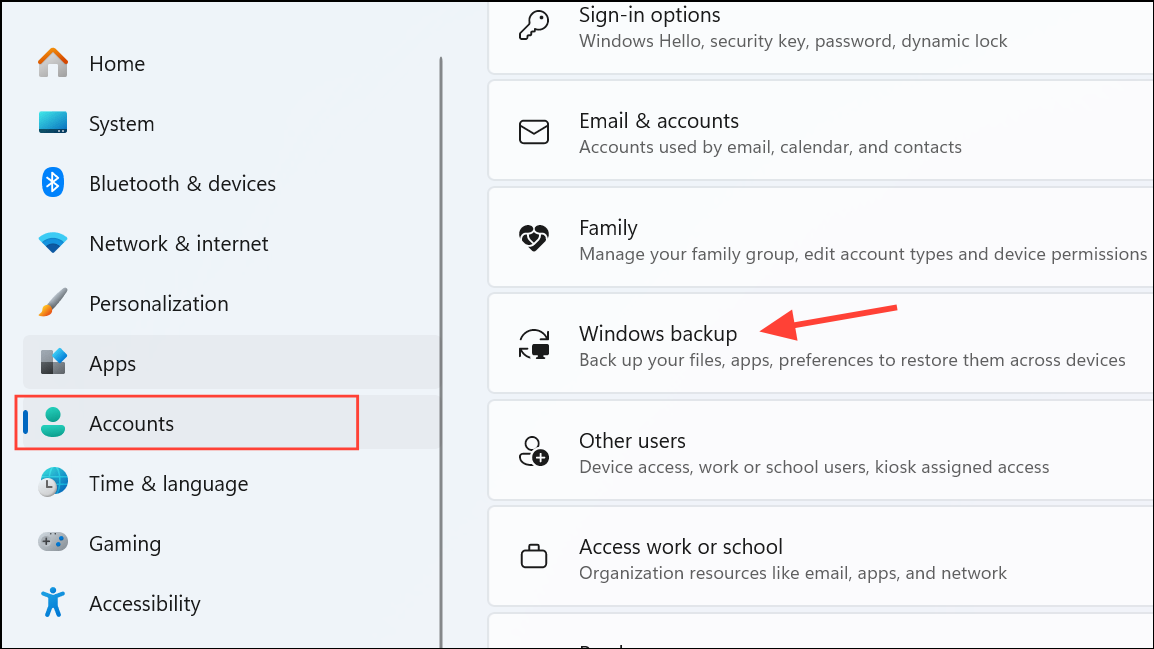Image resolution: width=1154 pixels, height=649 pixels.
Task: Select the Apps section
Action: 112,363
